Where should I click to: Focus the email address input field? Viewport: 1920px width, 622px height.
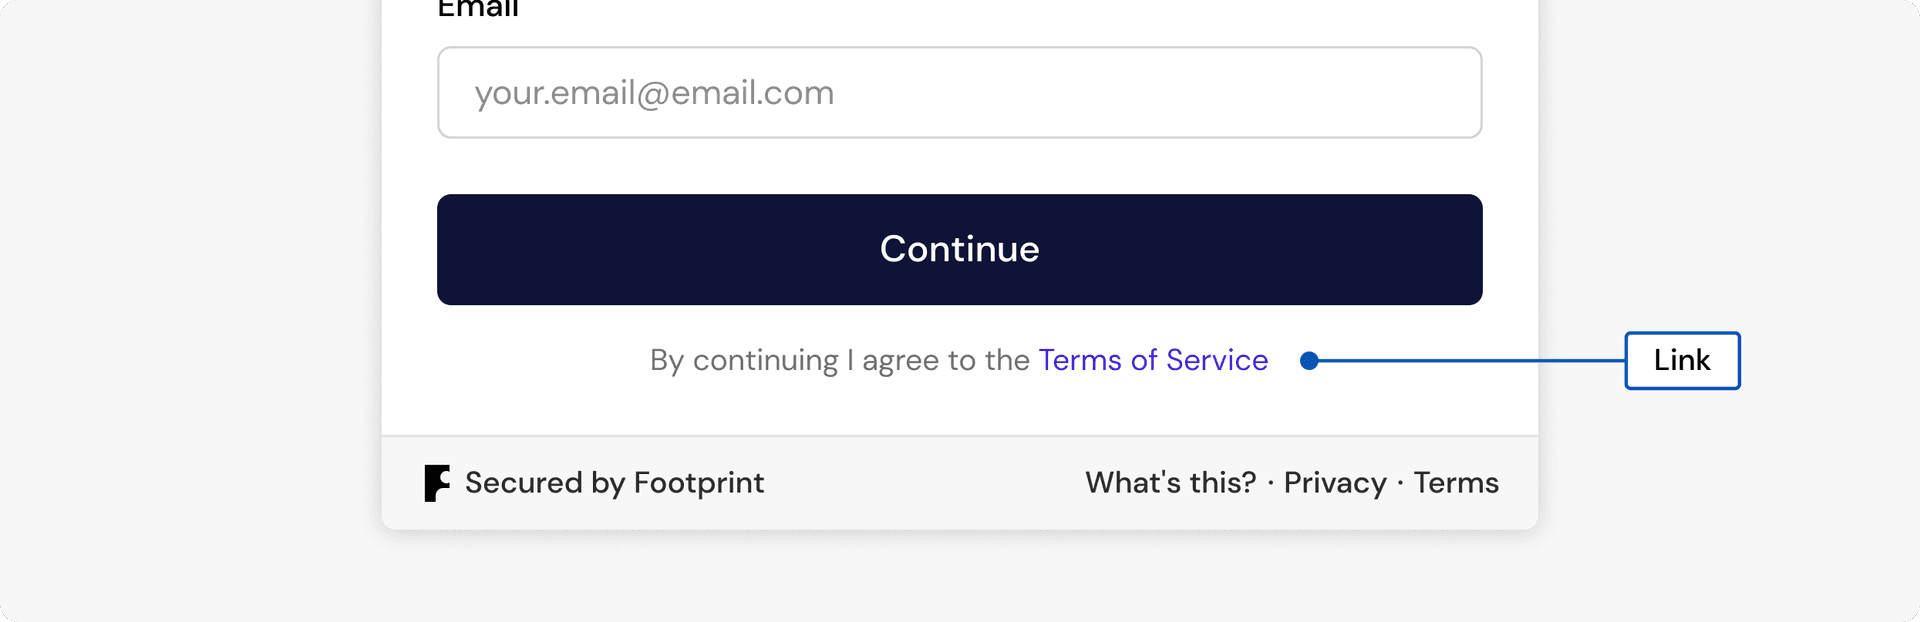click(x=959, y=92)
